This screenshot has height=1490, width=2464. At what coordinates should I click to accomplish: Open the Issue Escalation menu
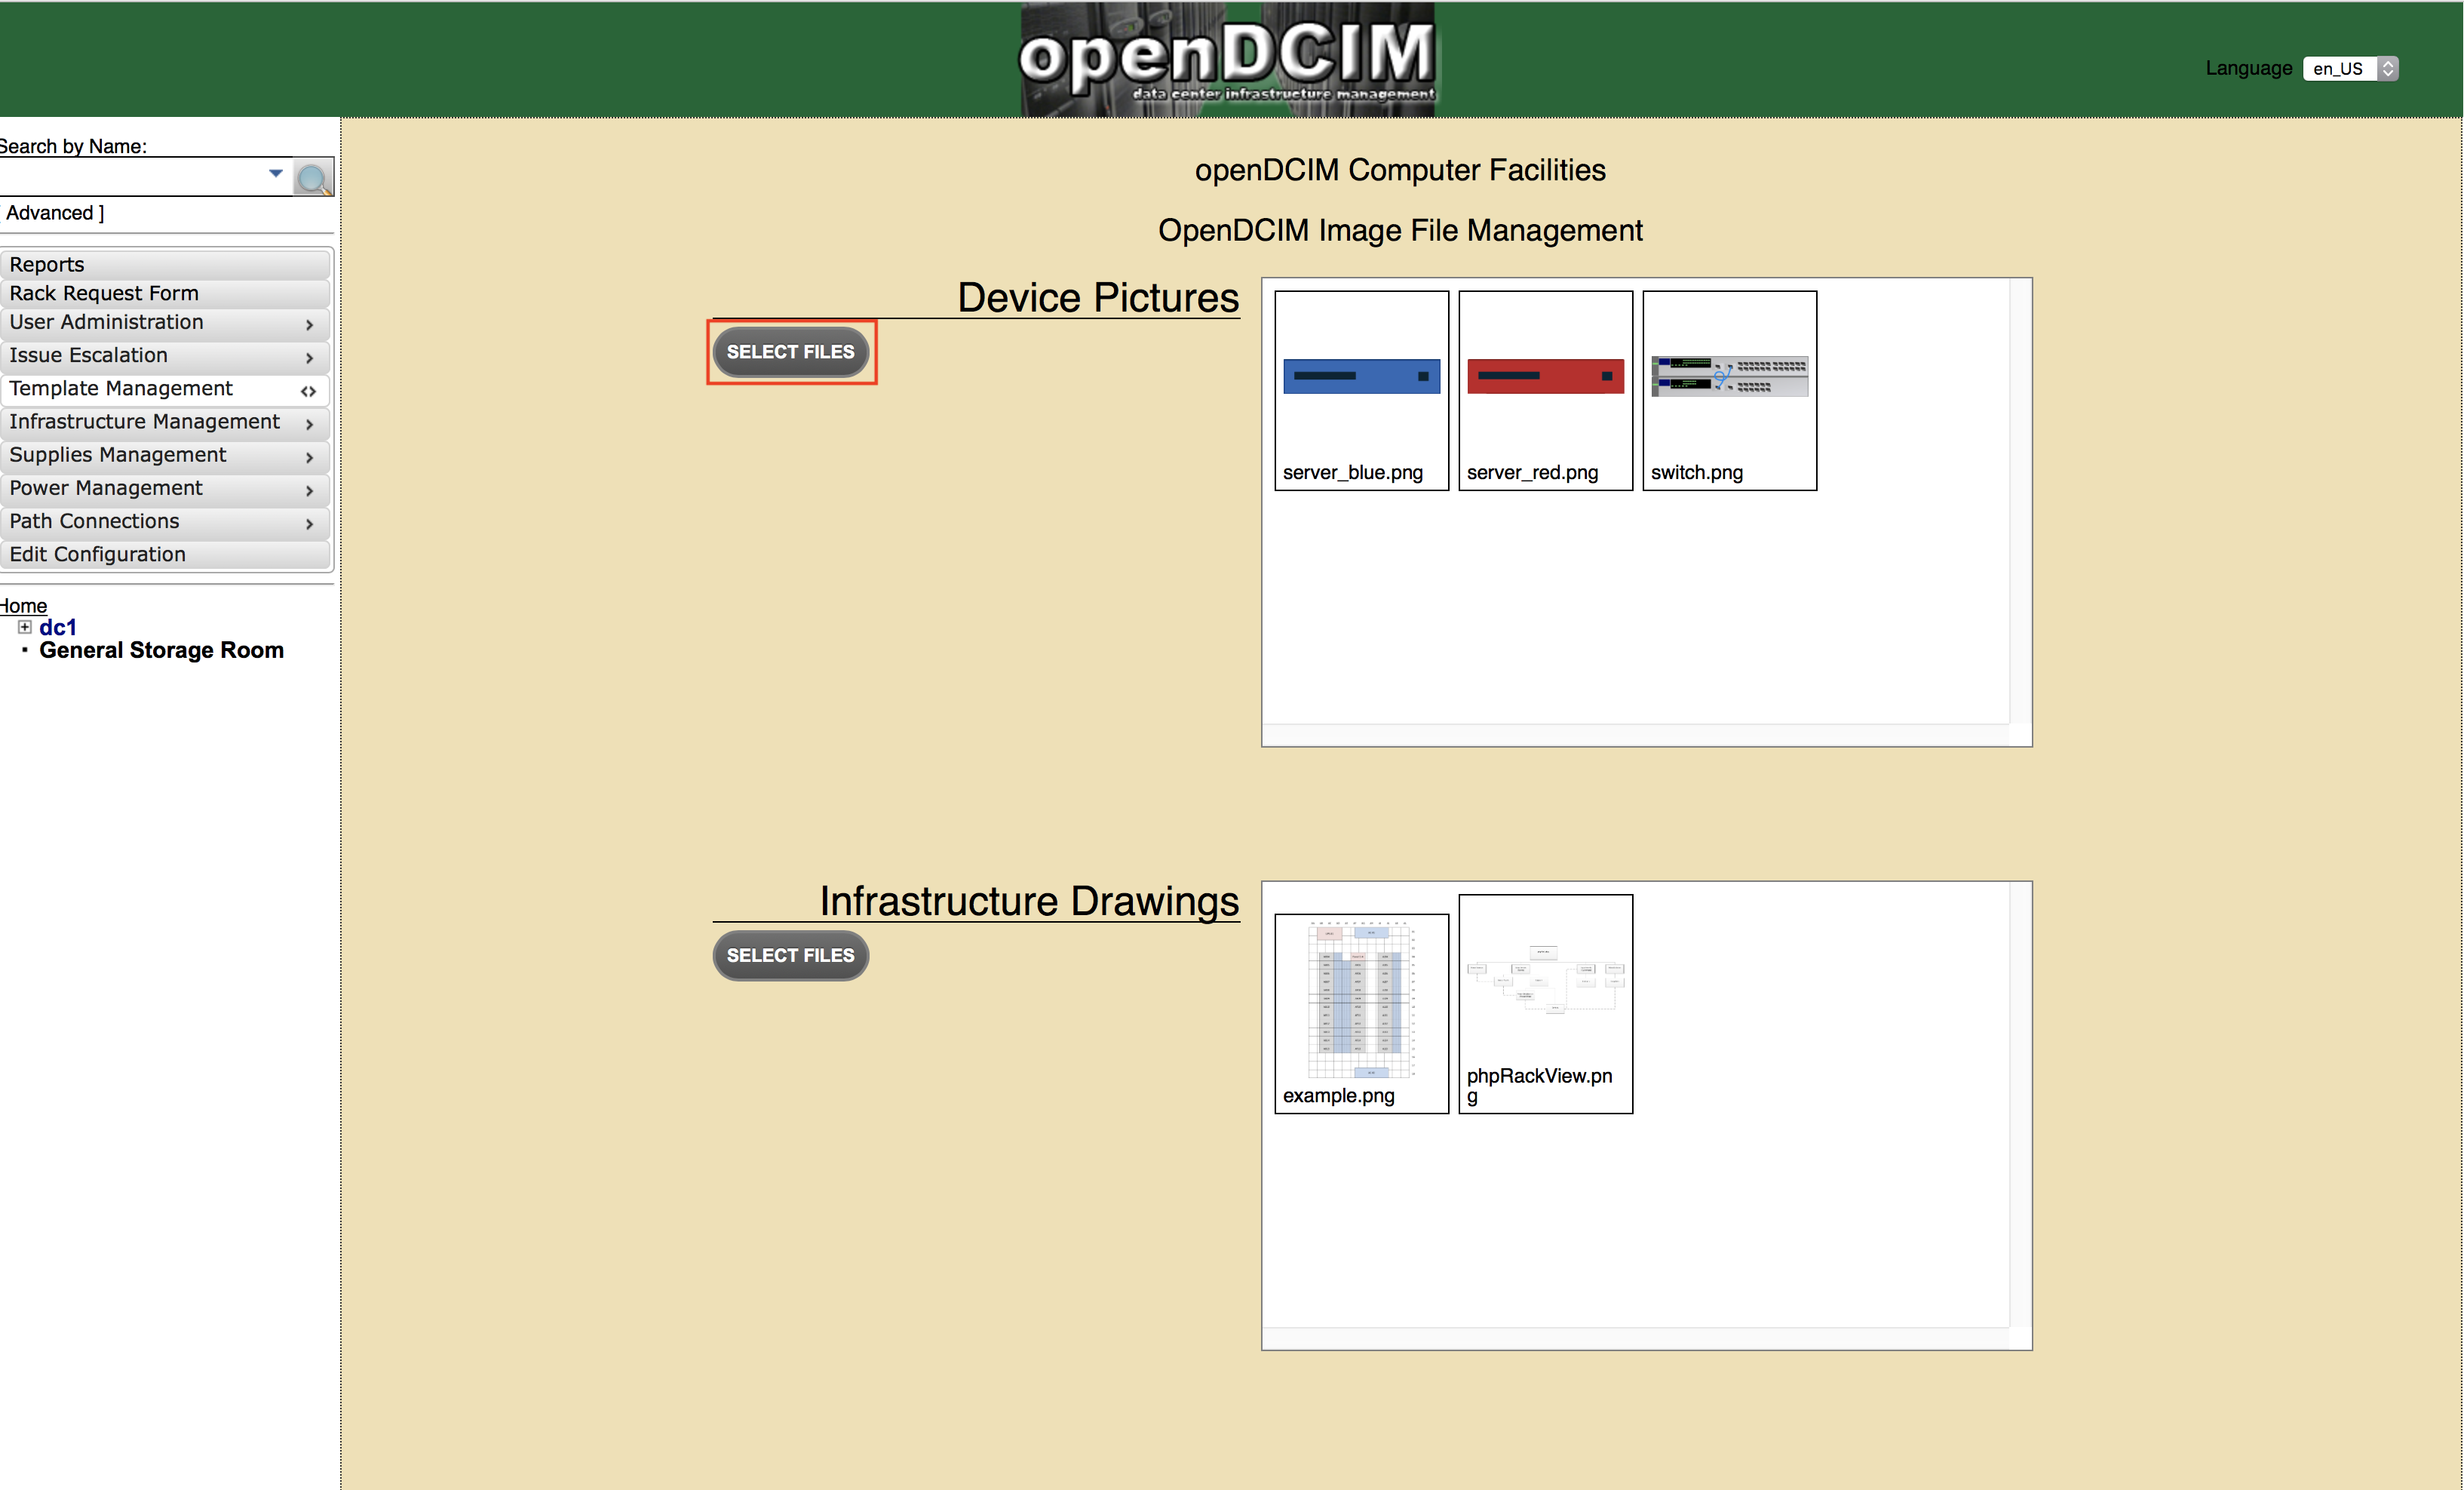point(165,356)
